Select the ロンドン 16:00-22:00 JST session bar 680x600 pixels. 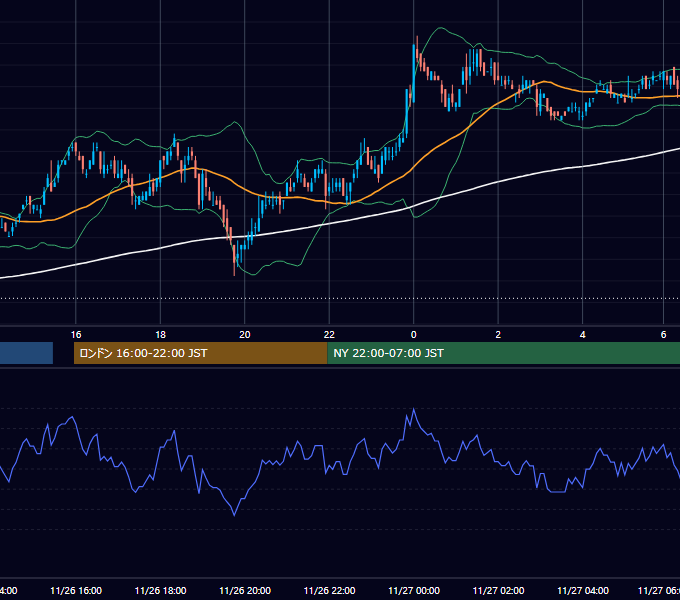[x=200, y=353]
